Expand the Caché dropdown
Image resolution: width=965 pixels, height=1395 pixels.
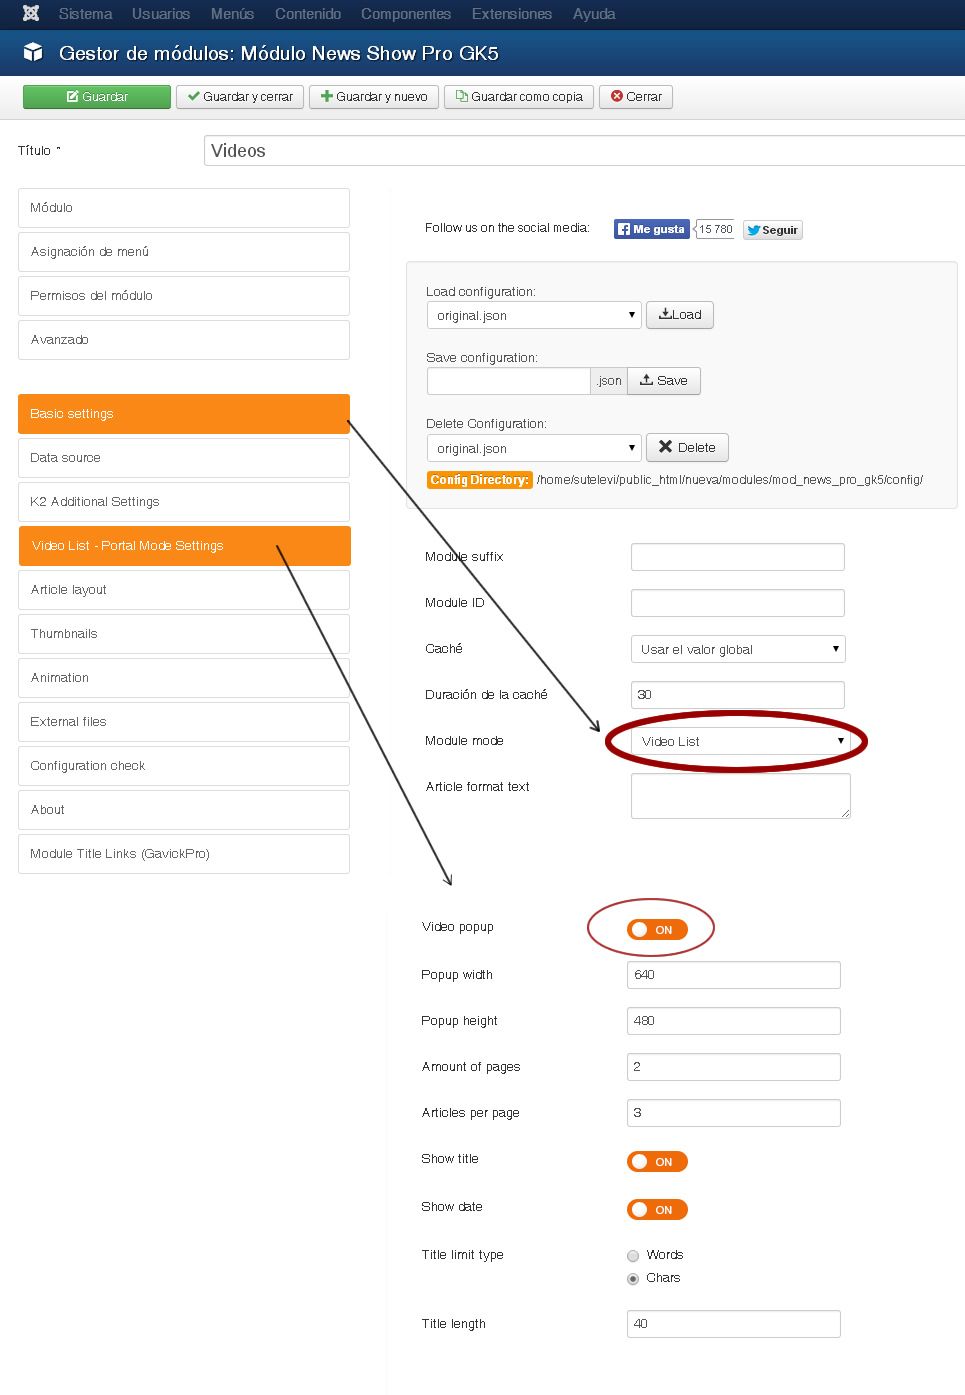click(738, 649)
